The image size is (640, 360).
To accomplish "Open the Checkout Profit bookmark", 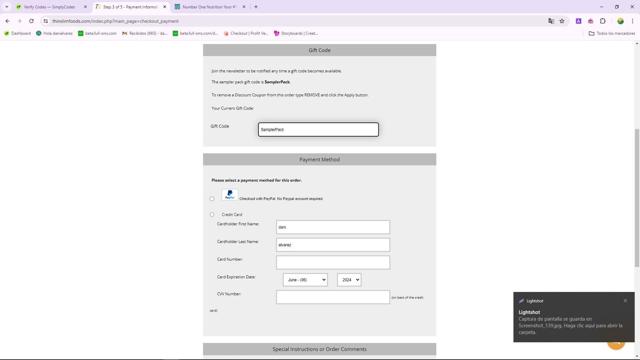I will pyautogui.click(x=246, y=33).
